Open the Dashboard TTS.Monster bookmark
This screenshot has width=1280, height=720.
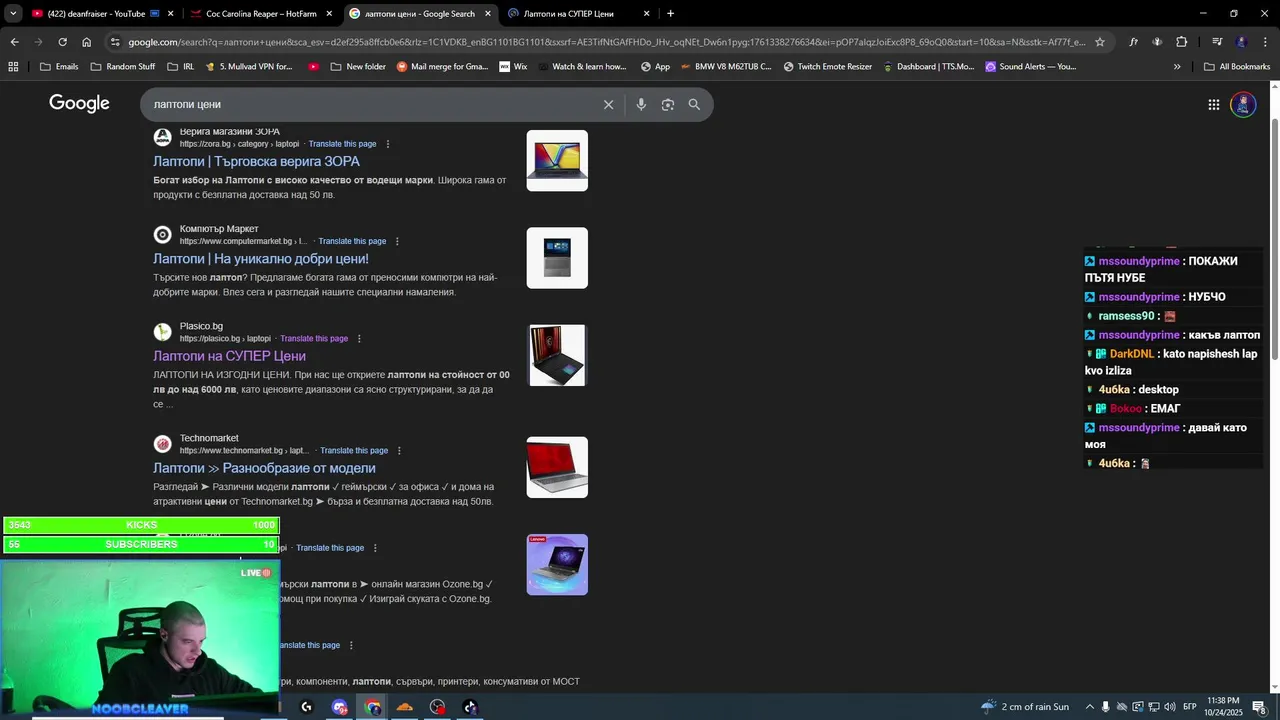927,67
